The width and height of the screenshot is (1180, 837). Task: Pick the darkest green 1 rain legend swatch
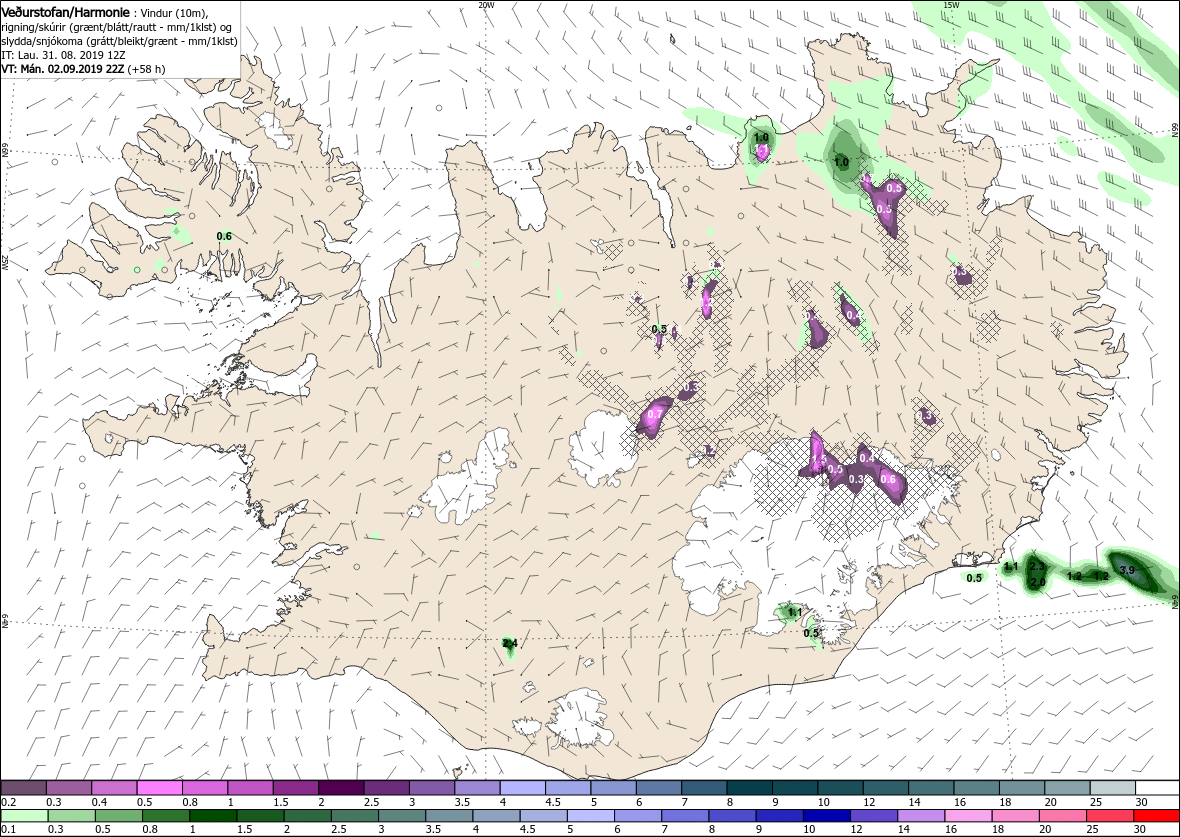pyautogui.click(x=212, y=816)
